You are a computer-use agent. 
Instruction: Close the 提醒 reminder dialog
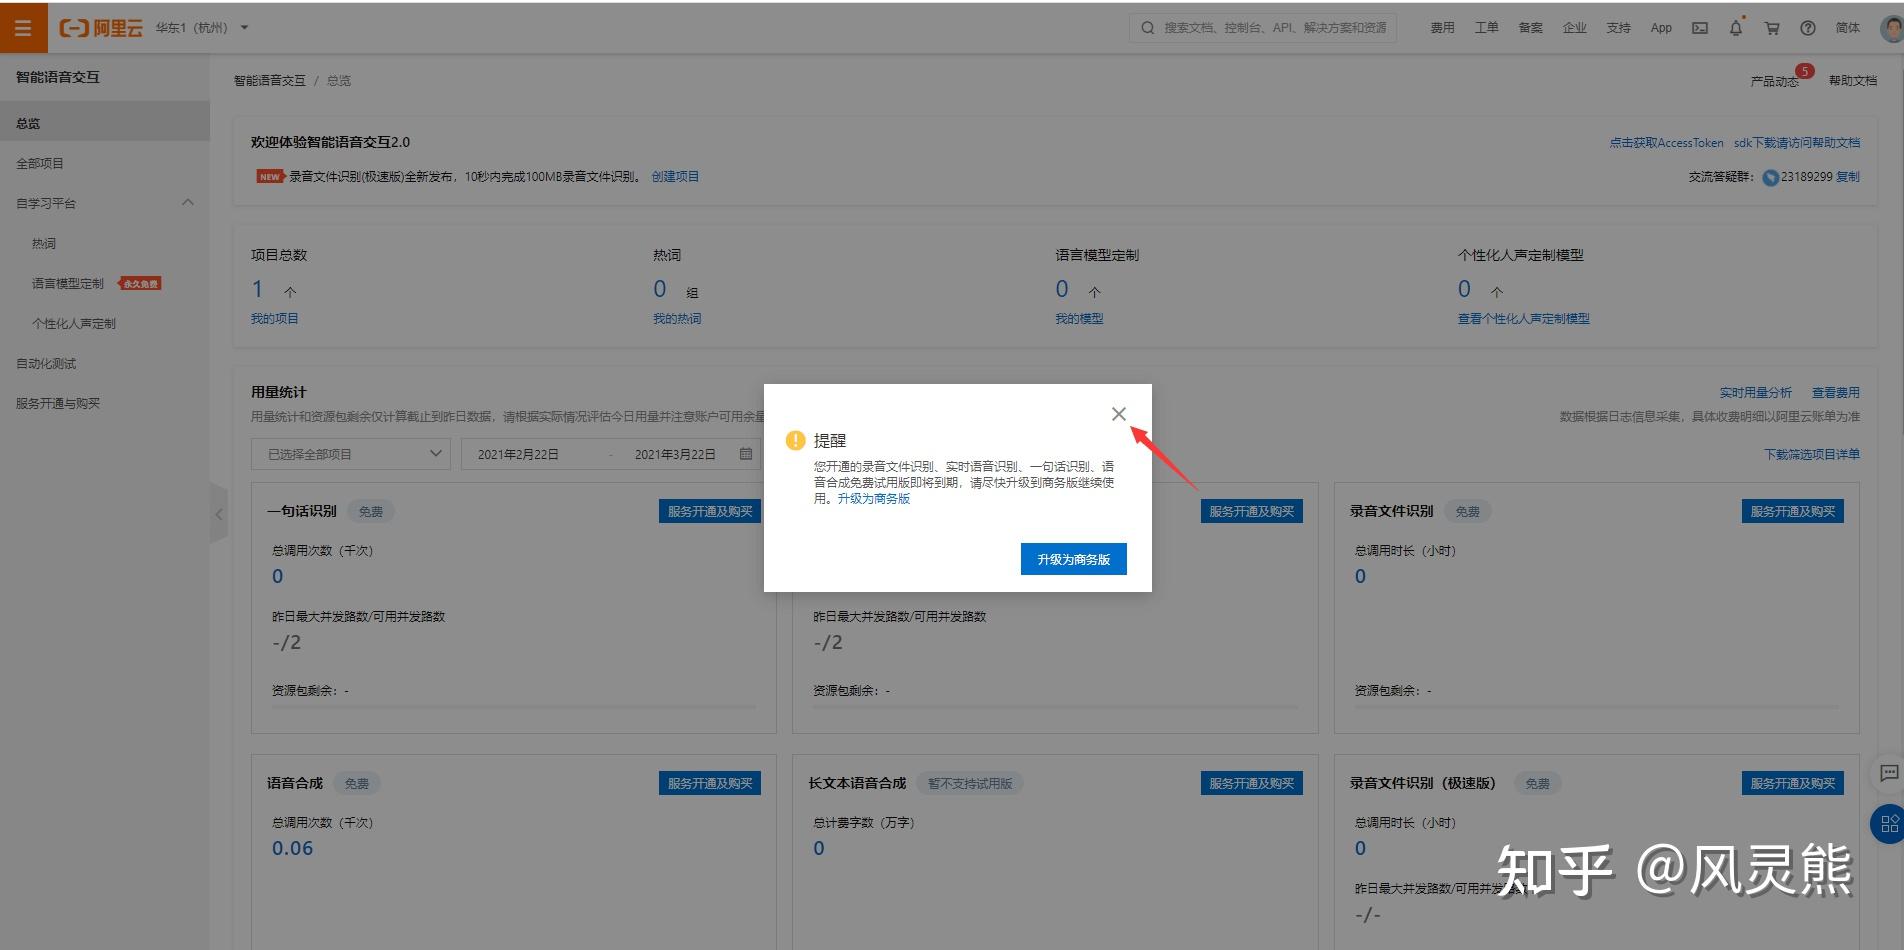(1118, 413)
